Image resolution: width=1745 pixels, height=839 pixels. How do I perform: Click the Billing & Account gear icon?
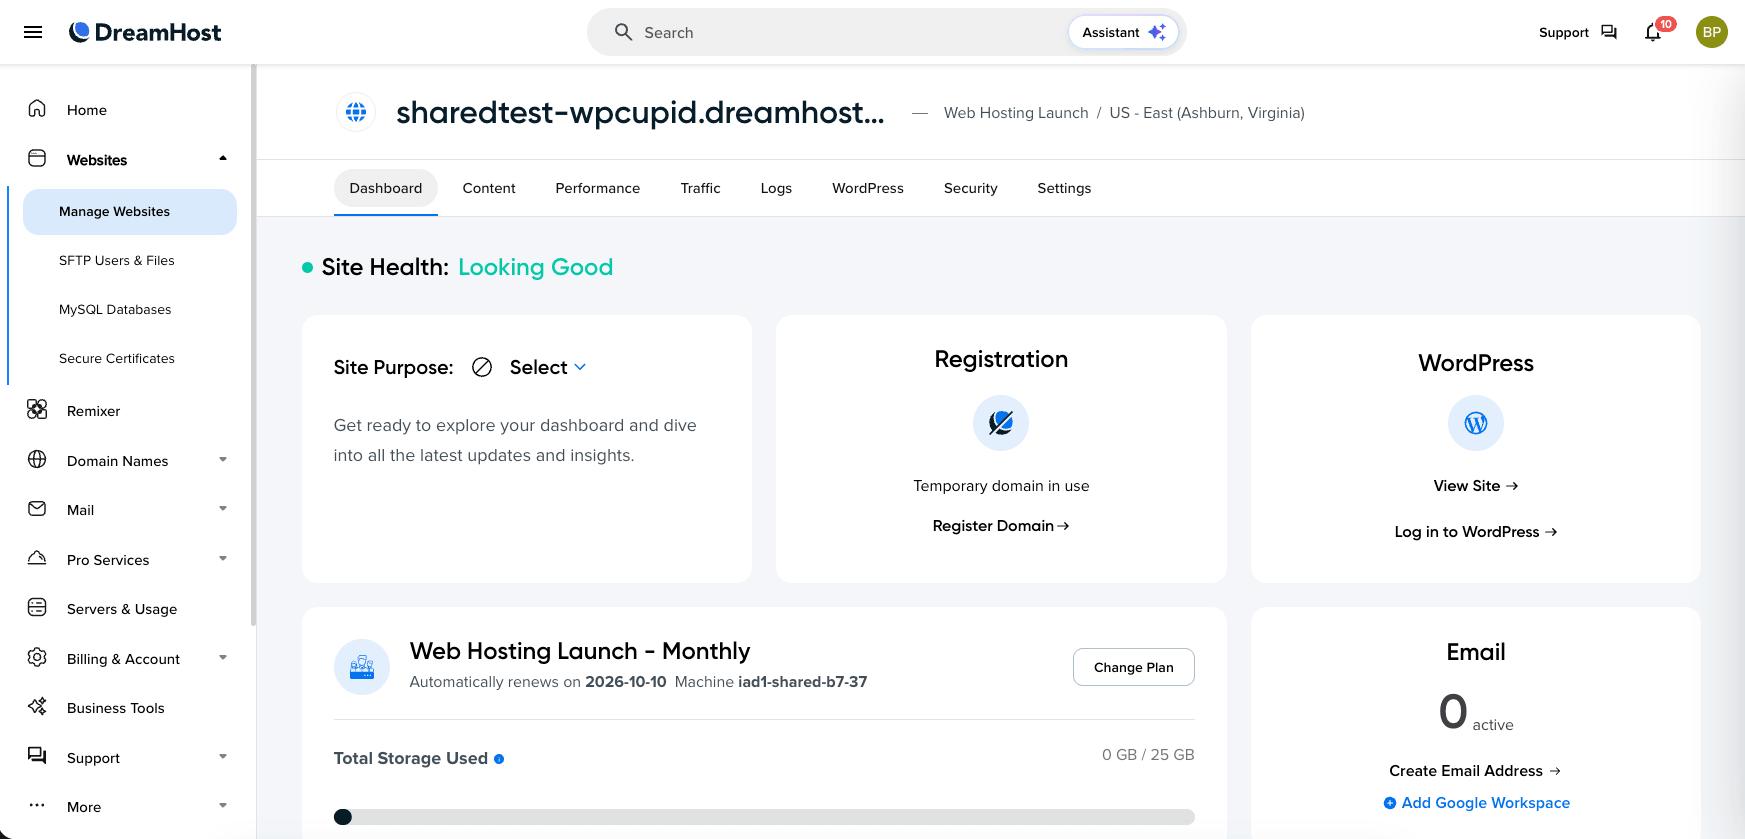point(37,658)
